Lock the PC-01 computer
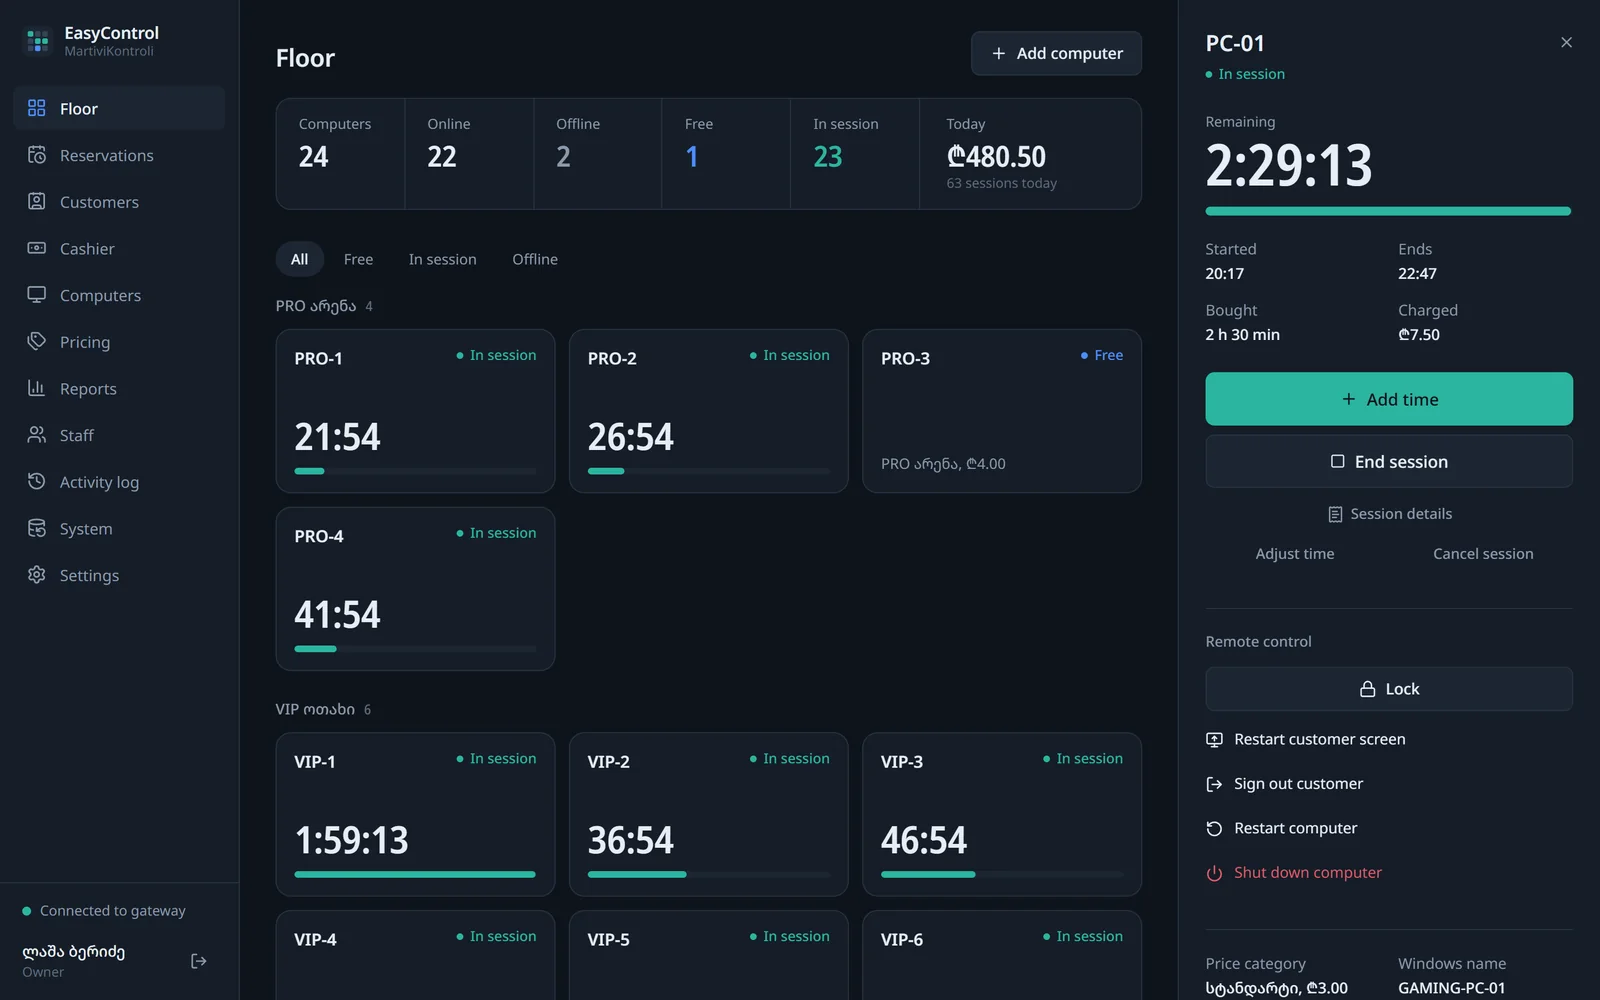Viewport: 1600px width, 1000px height. click(x=1389, y=689)
